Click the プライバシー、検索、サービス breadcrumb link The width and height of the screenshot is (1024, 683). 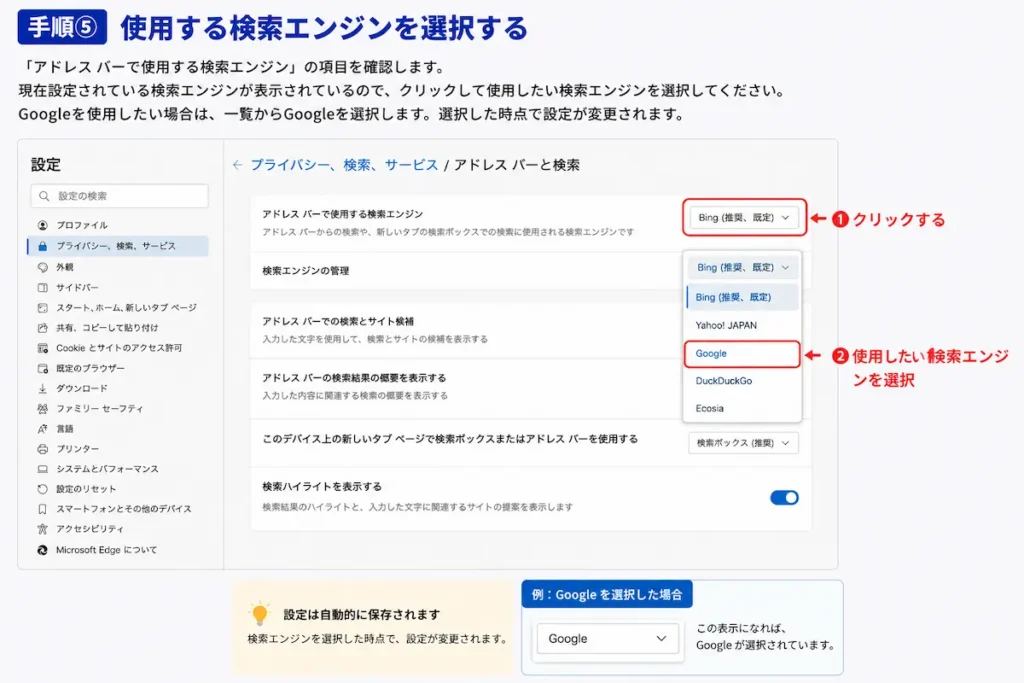(x=344, y=165)
